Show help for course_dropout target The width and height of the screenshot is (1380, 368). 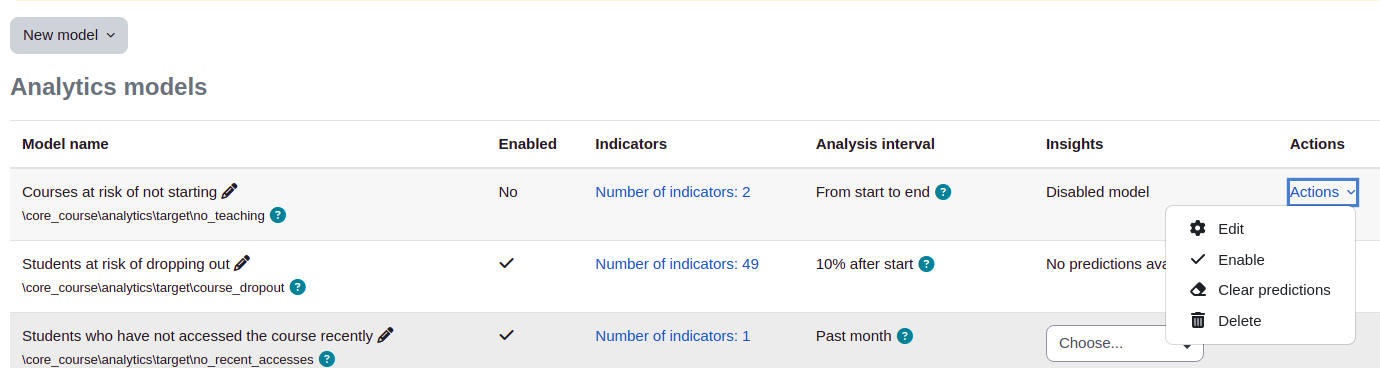pyautogui.click(x=297, y=287)
